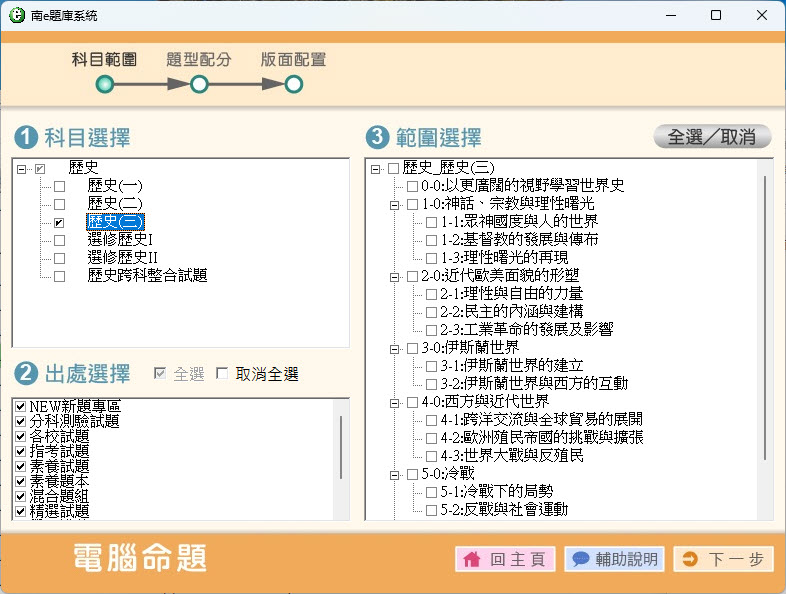The height and width of the screenshot is (594, 786).
Task: Check 2-2:民主的內涵與建構
Action: [x=431, y=312]
